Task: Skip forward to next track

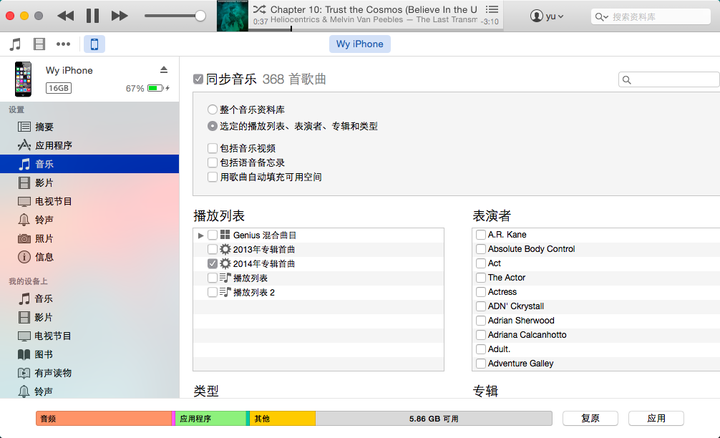Action: tap(119, 16)
